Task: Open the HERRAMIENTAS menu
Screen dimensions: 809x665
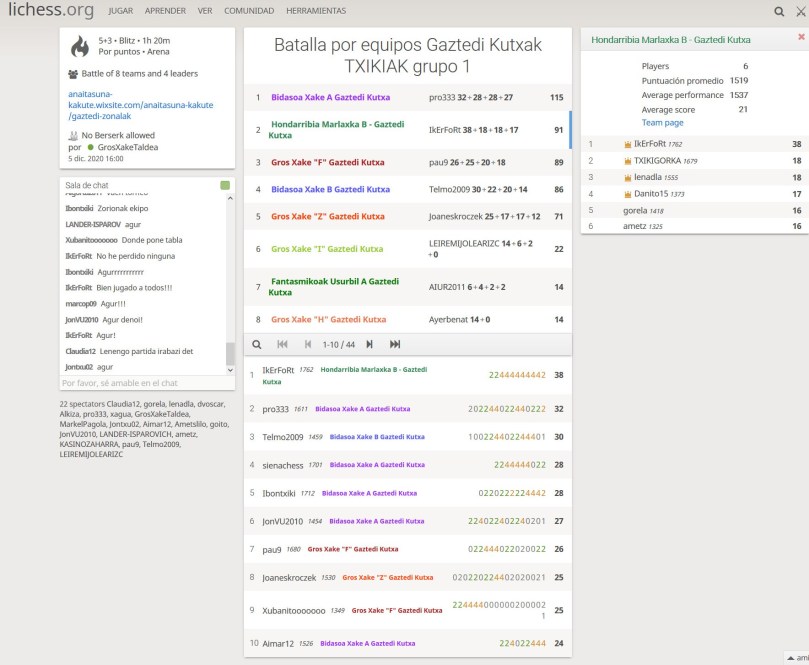Action: [316, 11]
